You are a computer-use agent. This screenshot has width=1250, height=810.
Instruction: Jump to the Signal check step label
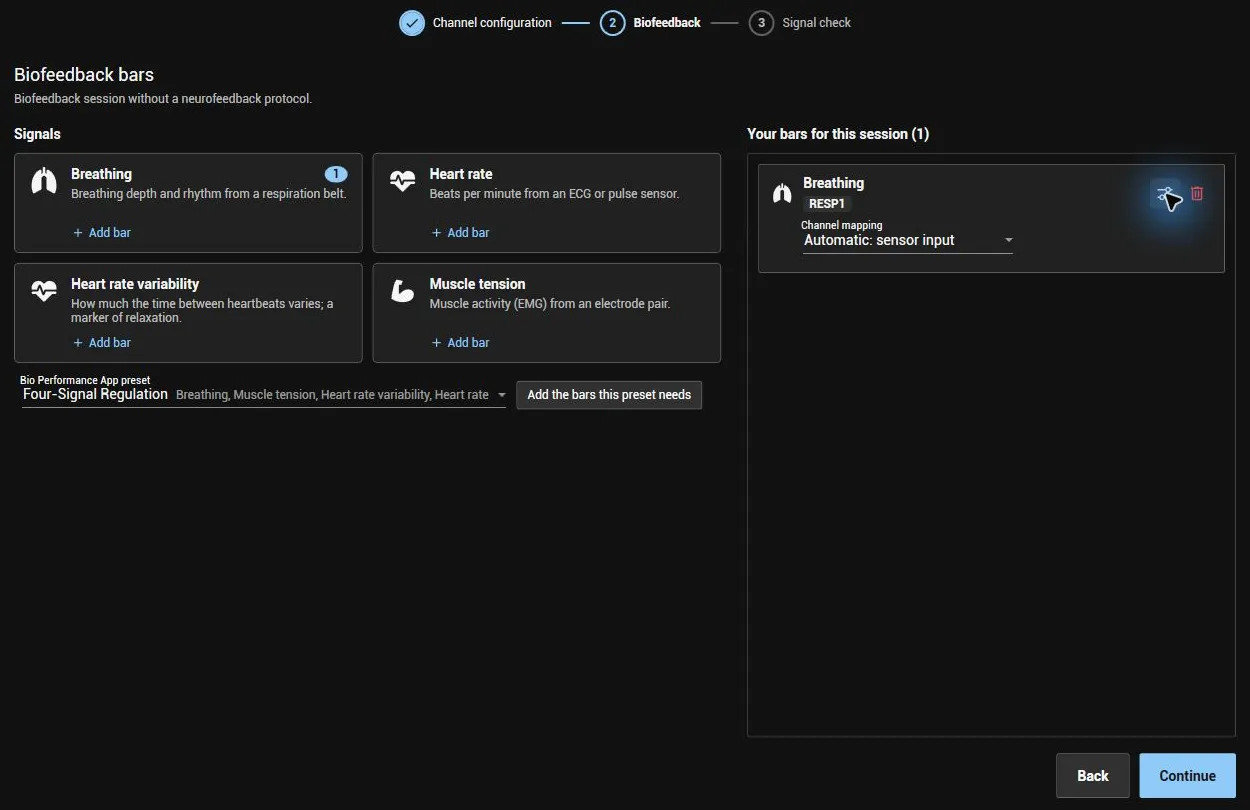click(817, 23)
